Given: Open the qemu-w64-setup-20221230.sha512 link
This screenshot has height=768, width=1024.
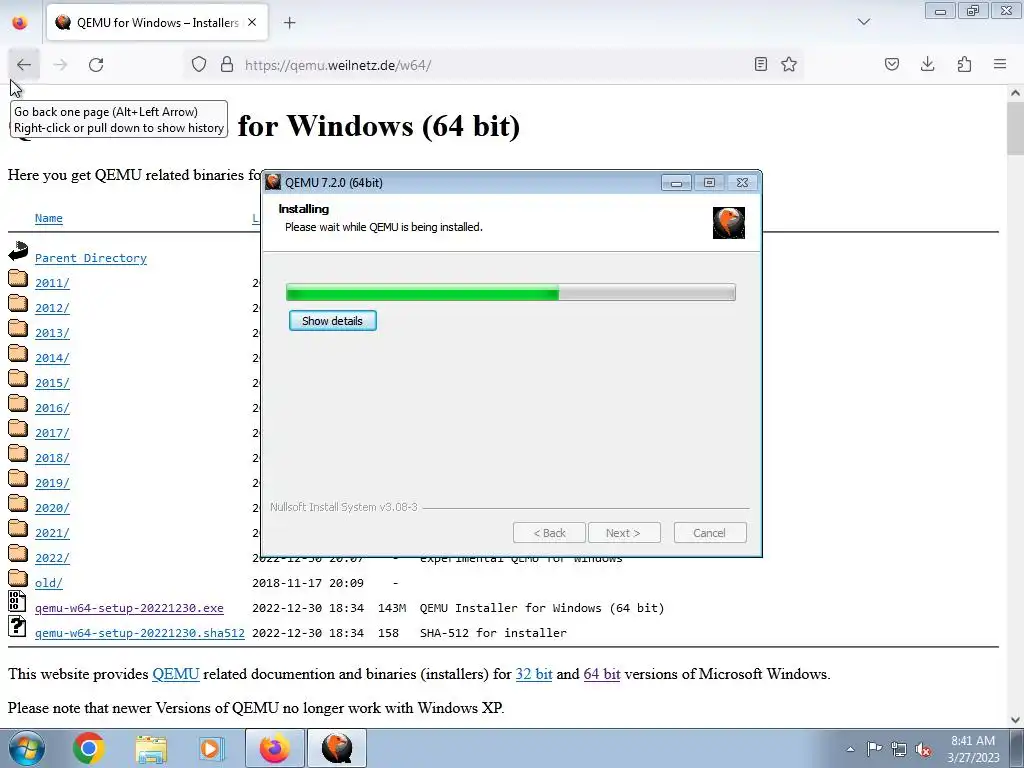Looking at the screenshot, I should (140, 633).
